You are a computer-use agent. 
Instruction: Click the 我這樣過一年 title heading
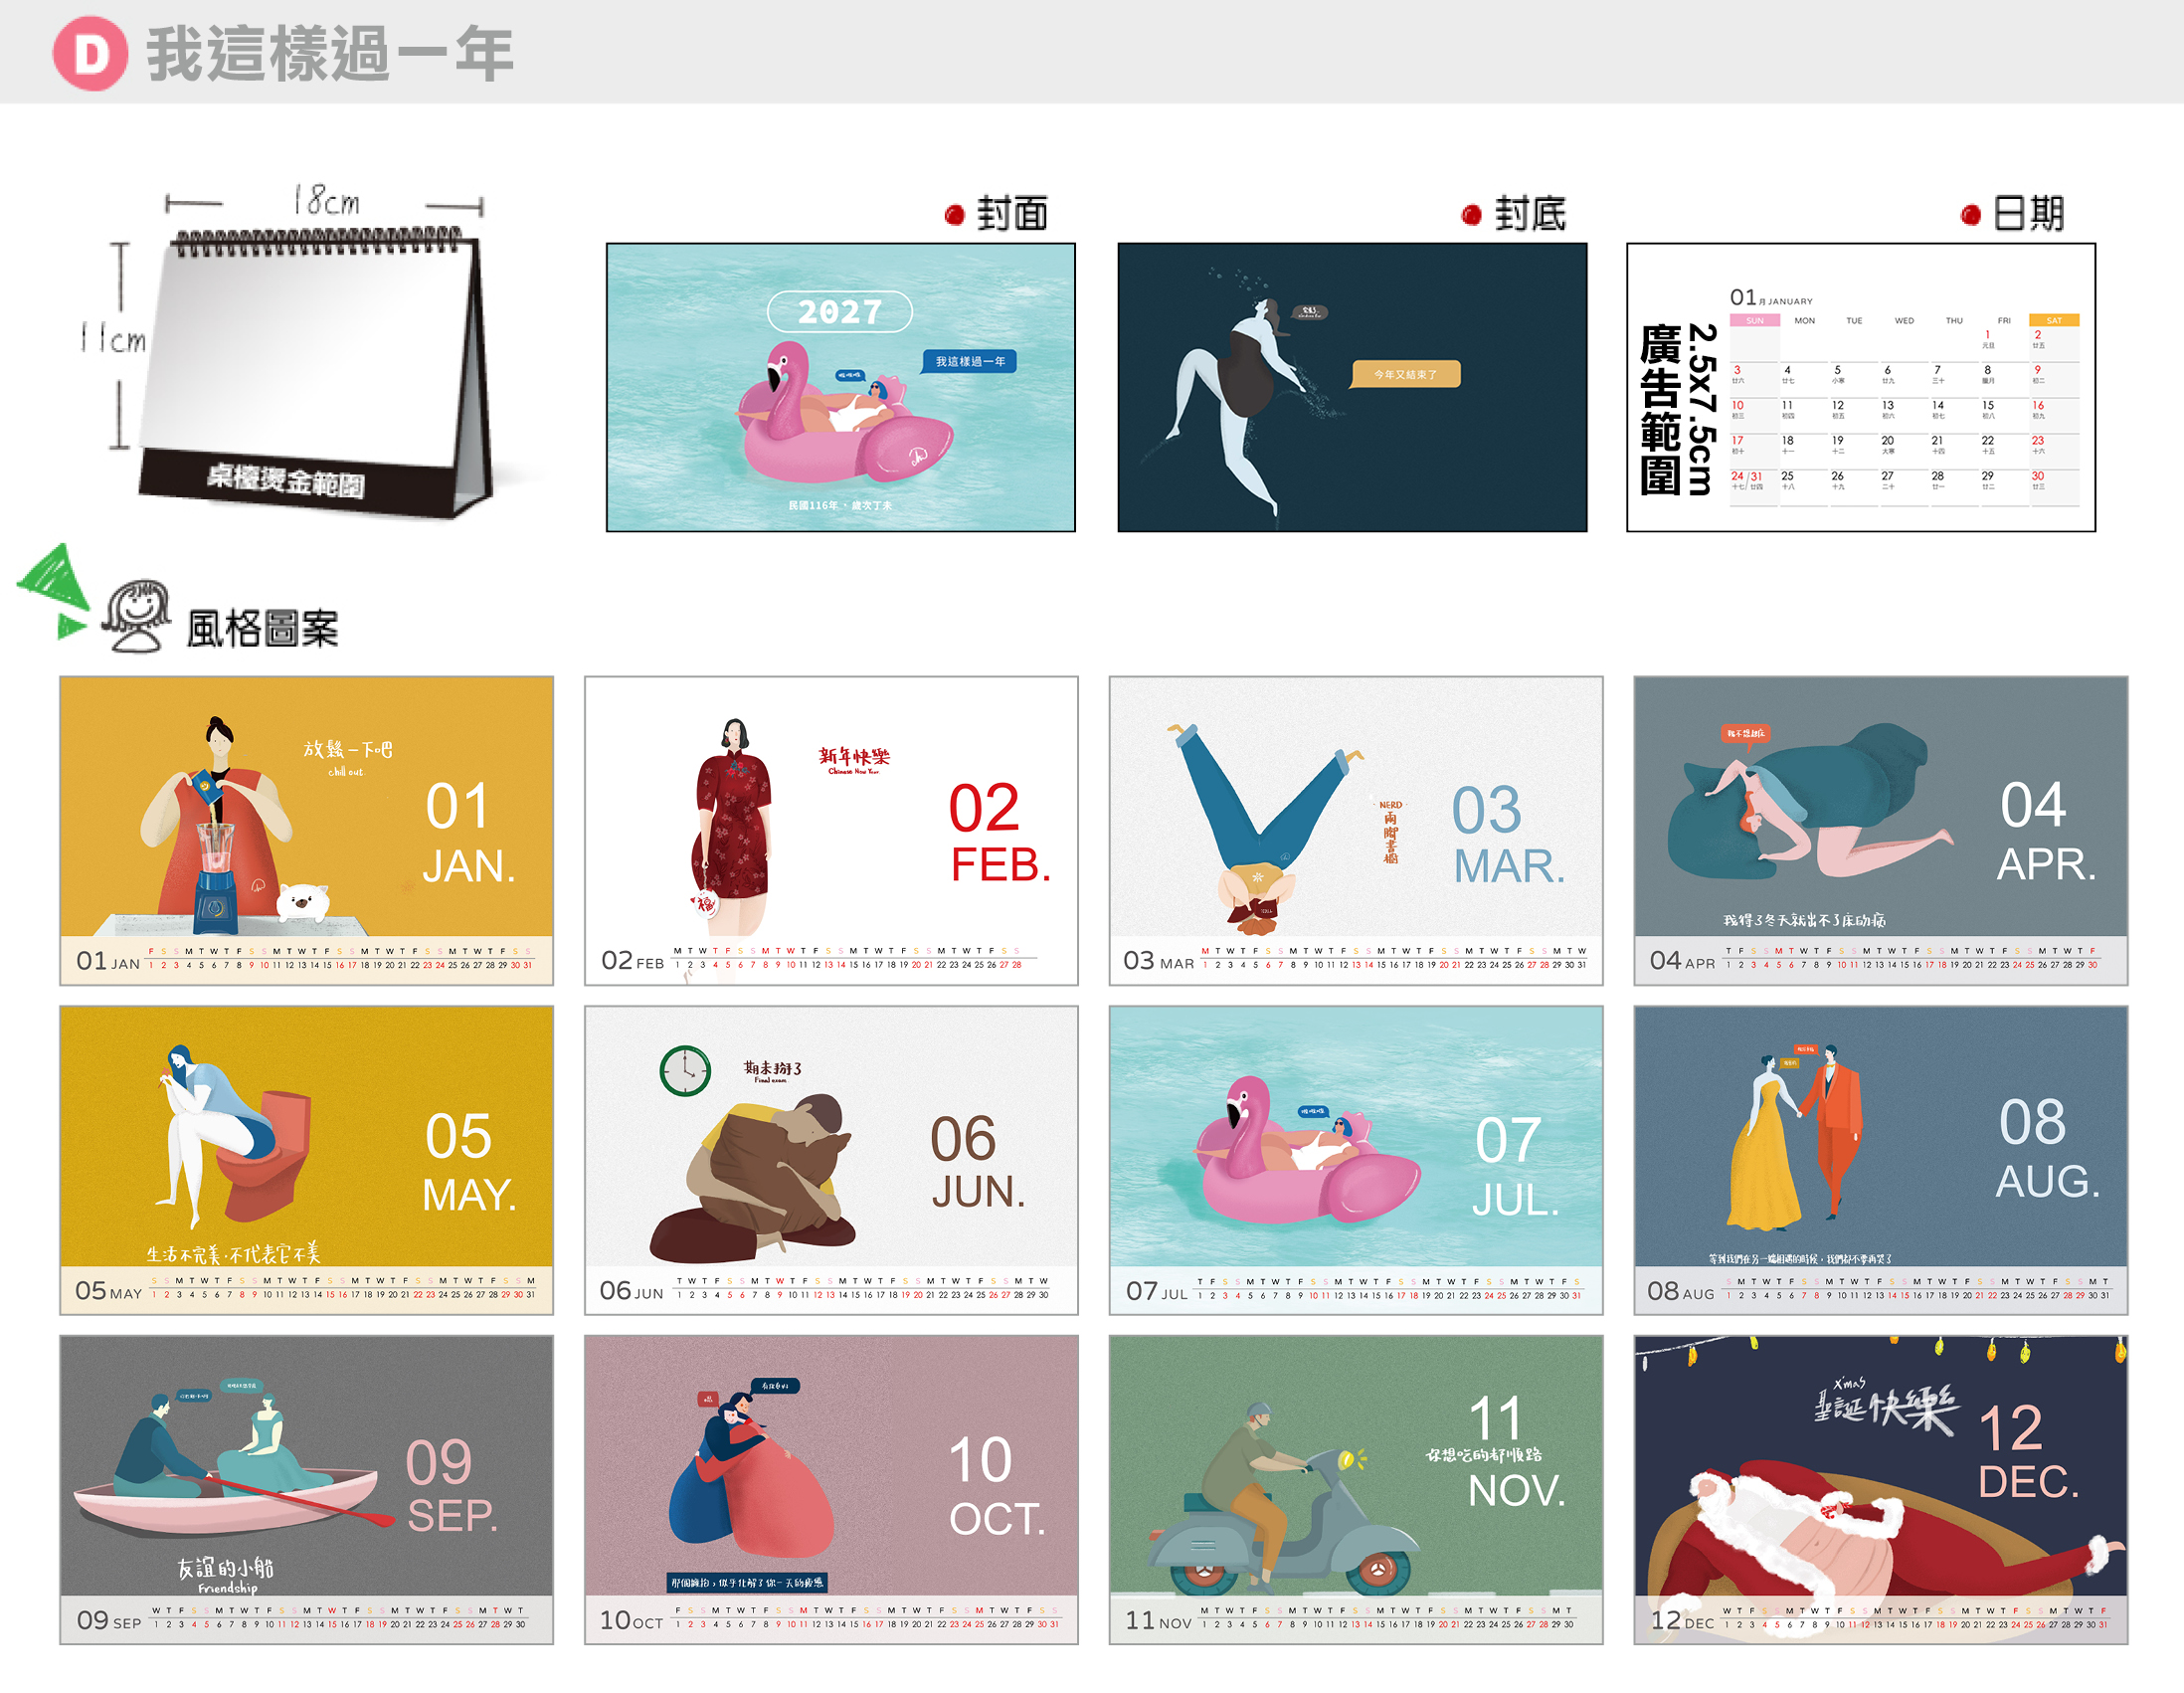tap(330, 54)
